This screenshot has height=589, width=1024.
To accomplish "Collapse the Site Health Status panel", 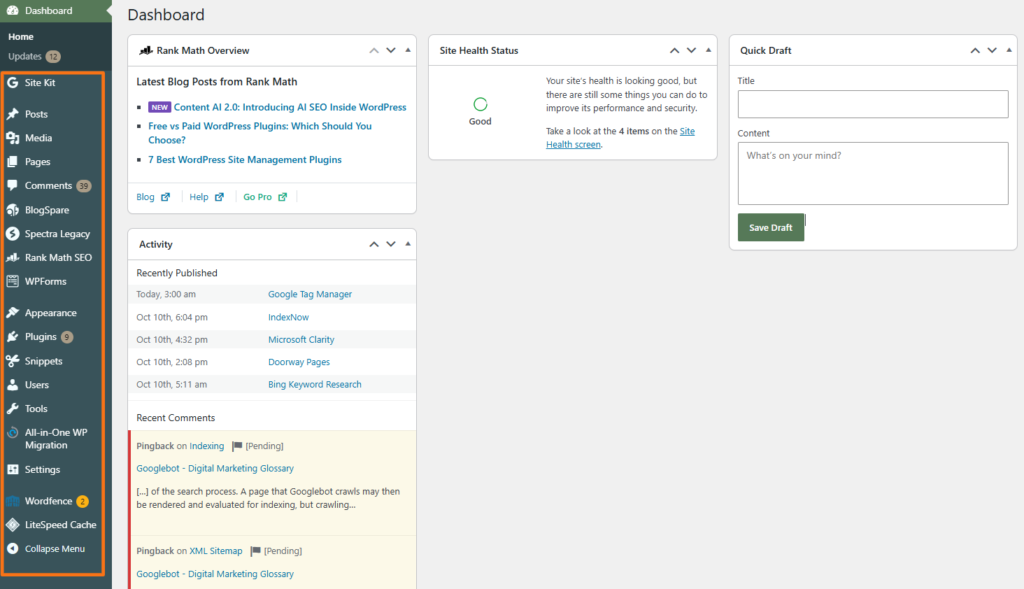I will coord(709,50).
